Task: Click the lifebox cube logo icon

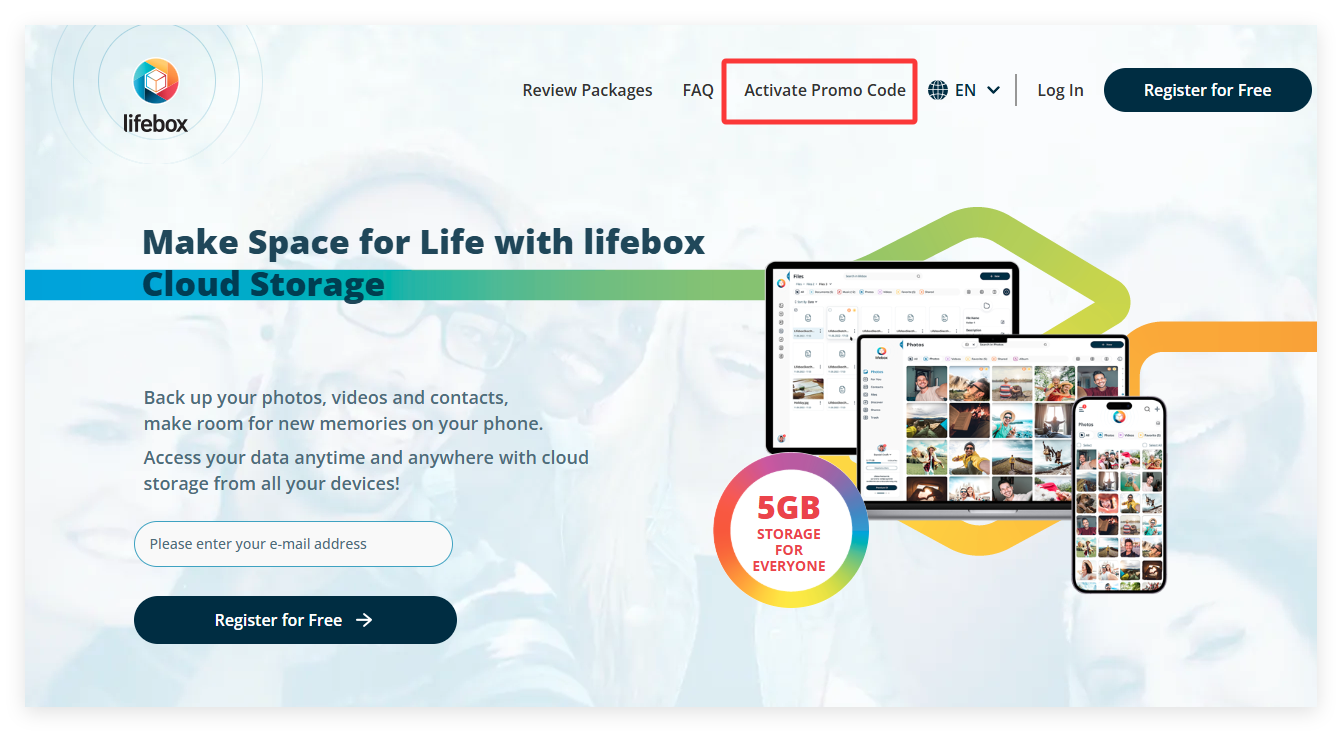Action: click(x=156, y=81)
